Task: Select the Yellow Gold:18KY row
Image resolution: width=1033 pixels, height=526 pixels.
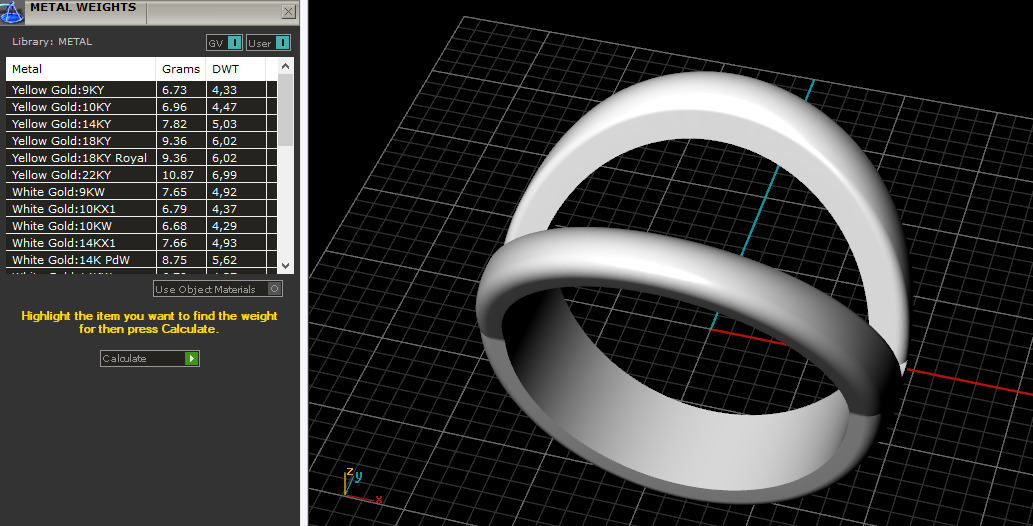Action: click(141, 141)
